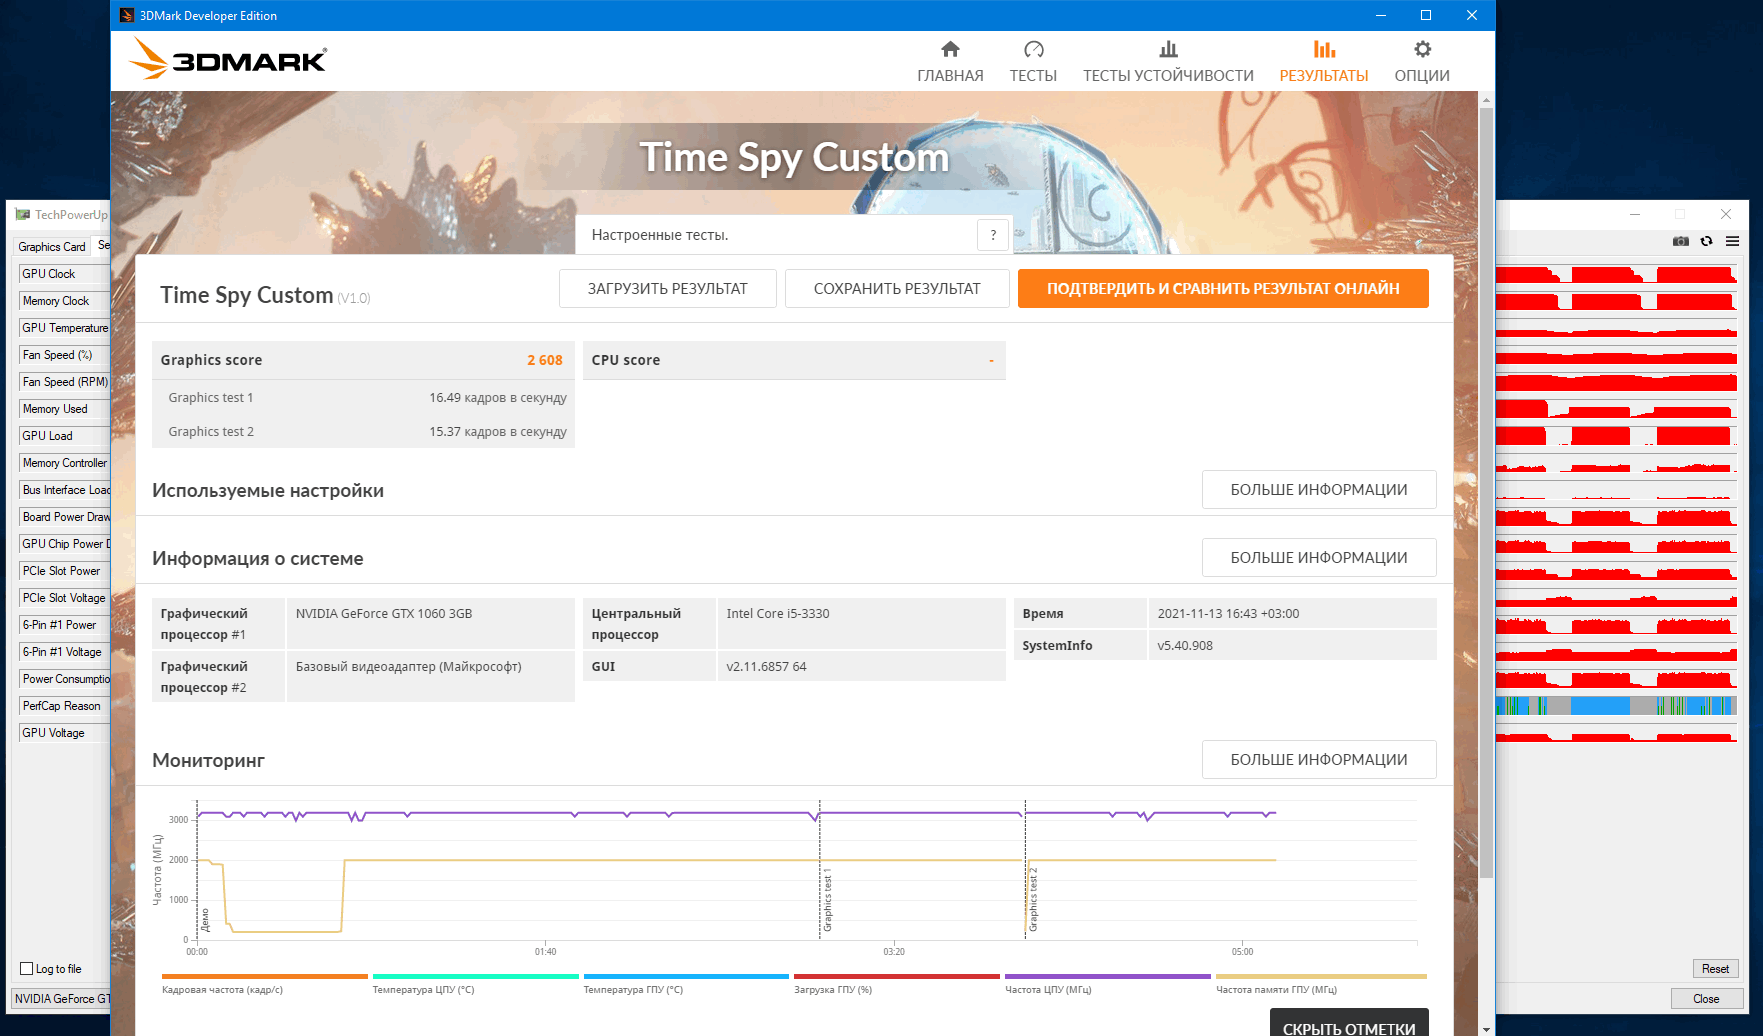Click the 3DMark vertical scrollbar

(1486, 493)
